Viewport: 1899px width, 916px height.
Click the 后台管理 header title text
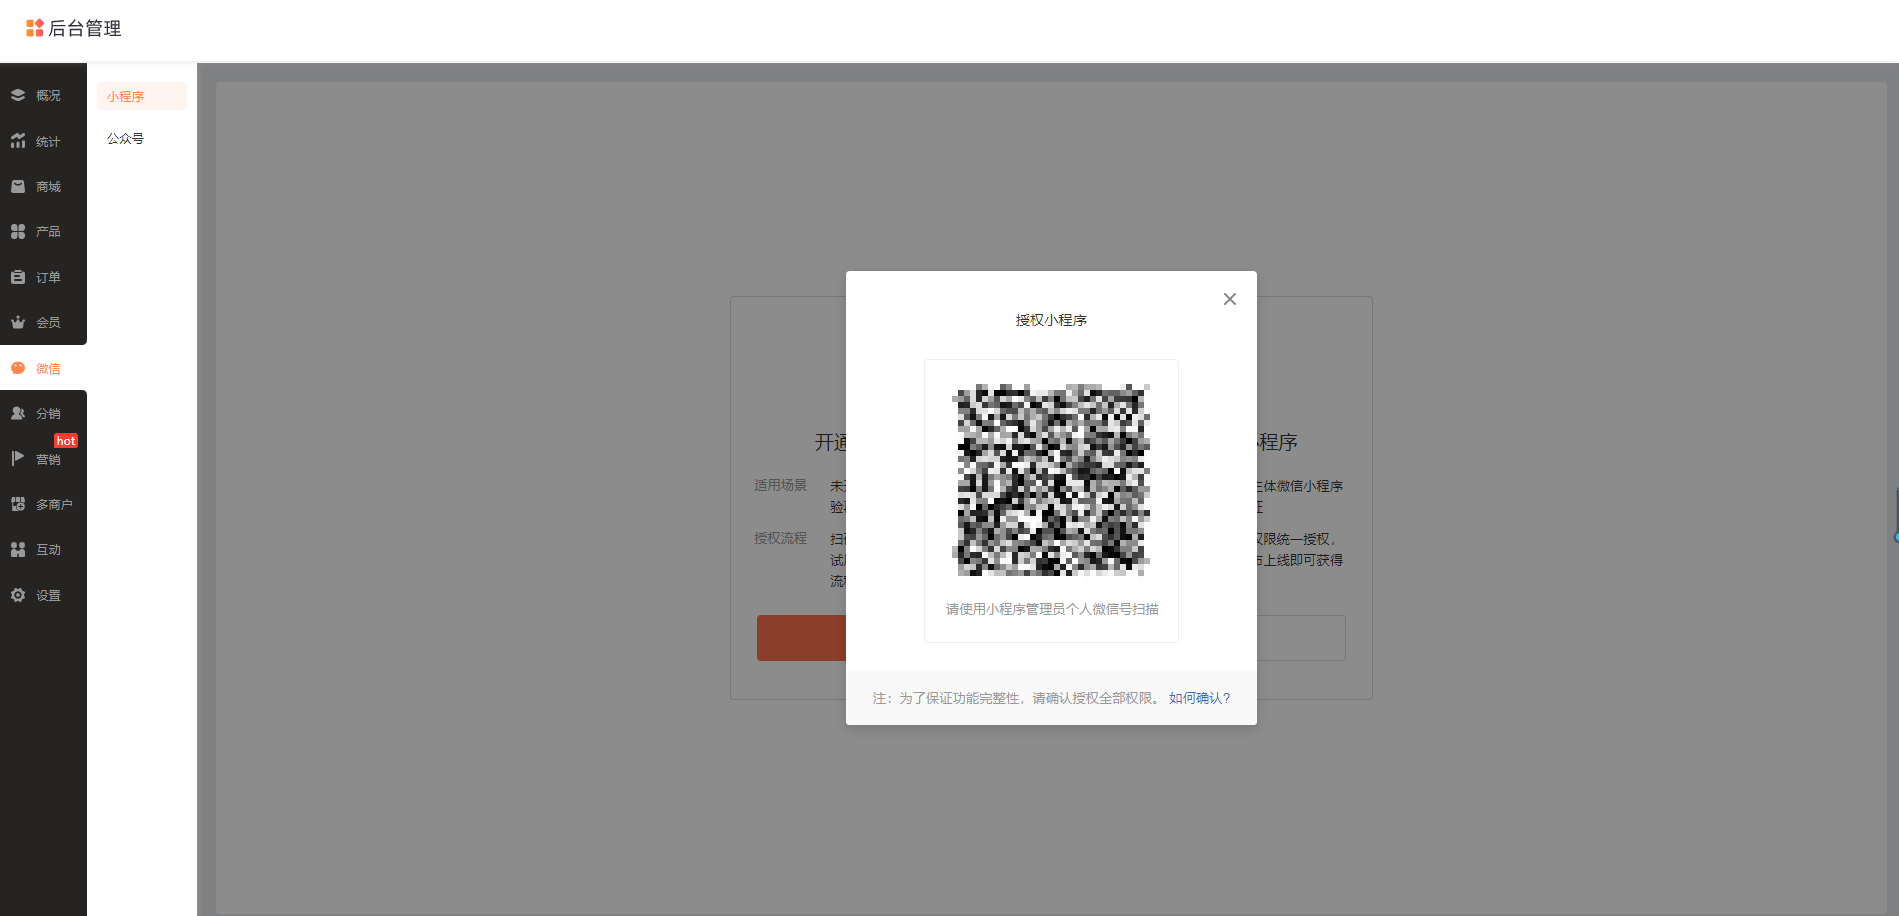pos(85,29)
